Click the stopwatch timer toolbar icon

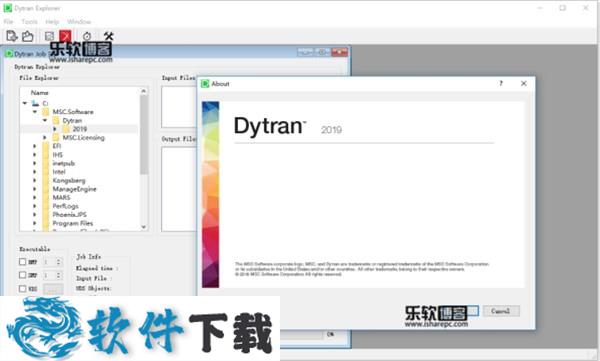[87, 36]
